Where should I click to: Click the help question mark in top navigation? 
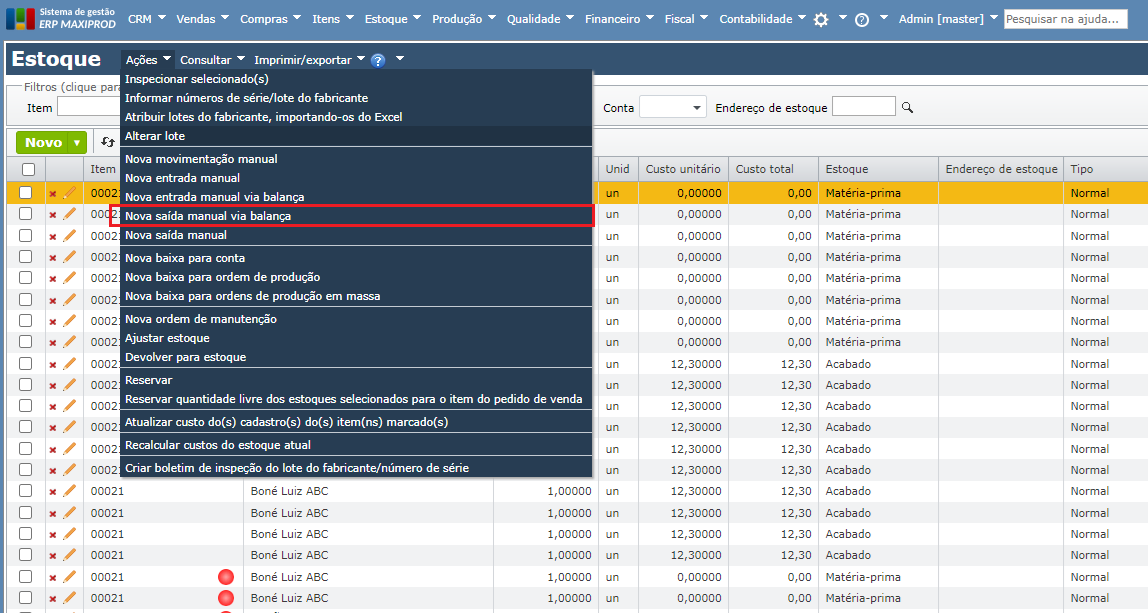[862, 19]
